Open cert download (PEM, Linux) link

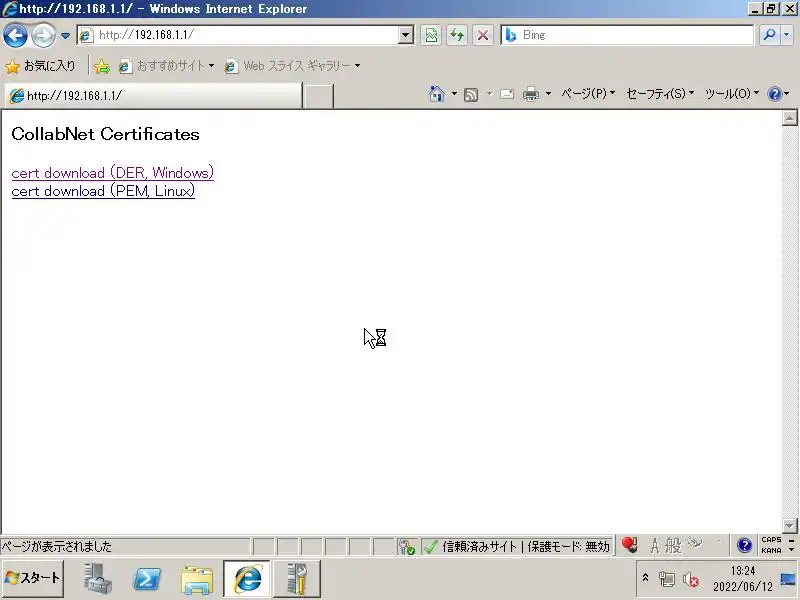coord(103,191)
